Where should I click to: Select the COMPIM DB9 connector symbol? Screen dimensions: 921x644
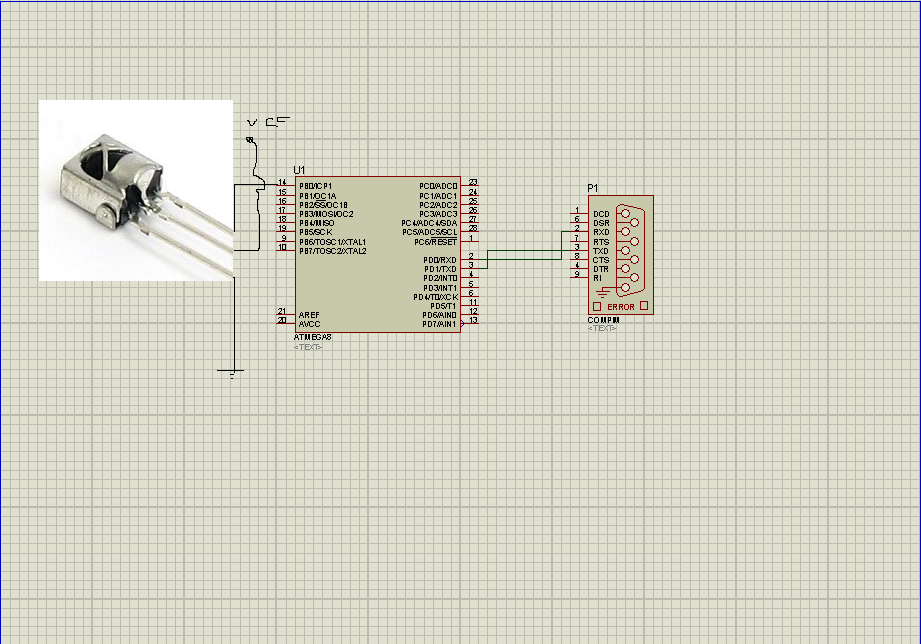630,250
